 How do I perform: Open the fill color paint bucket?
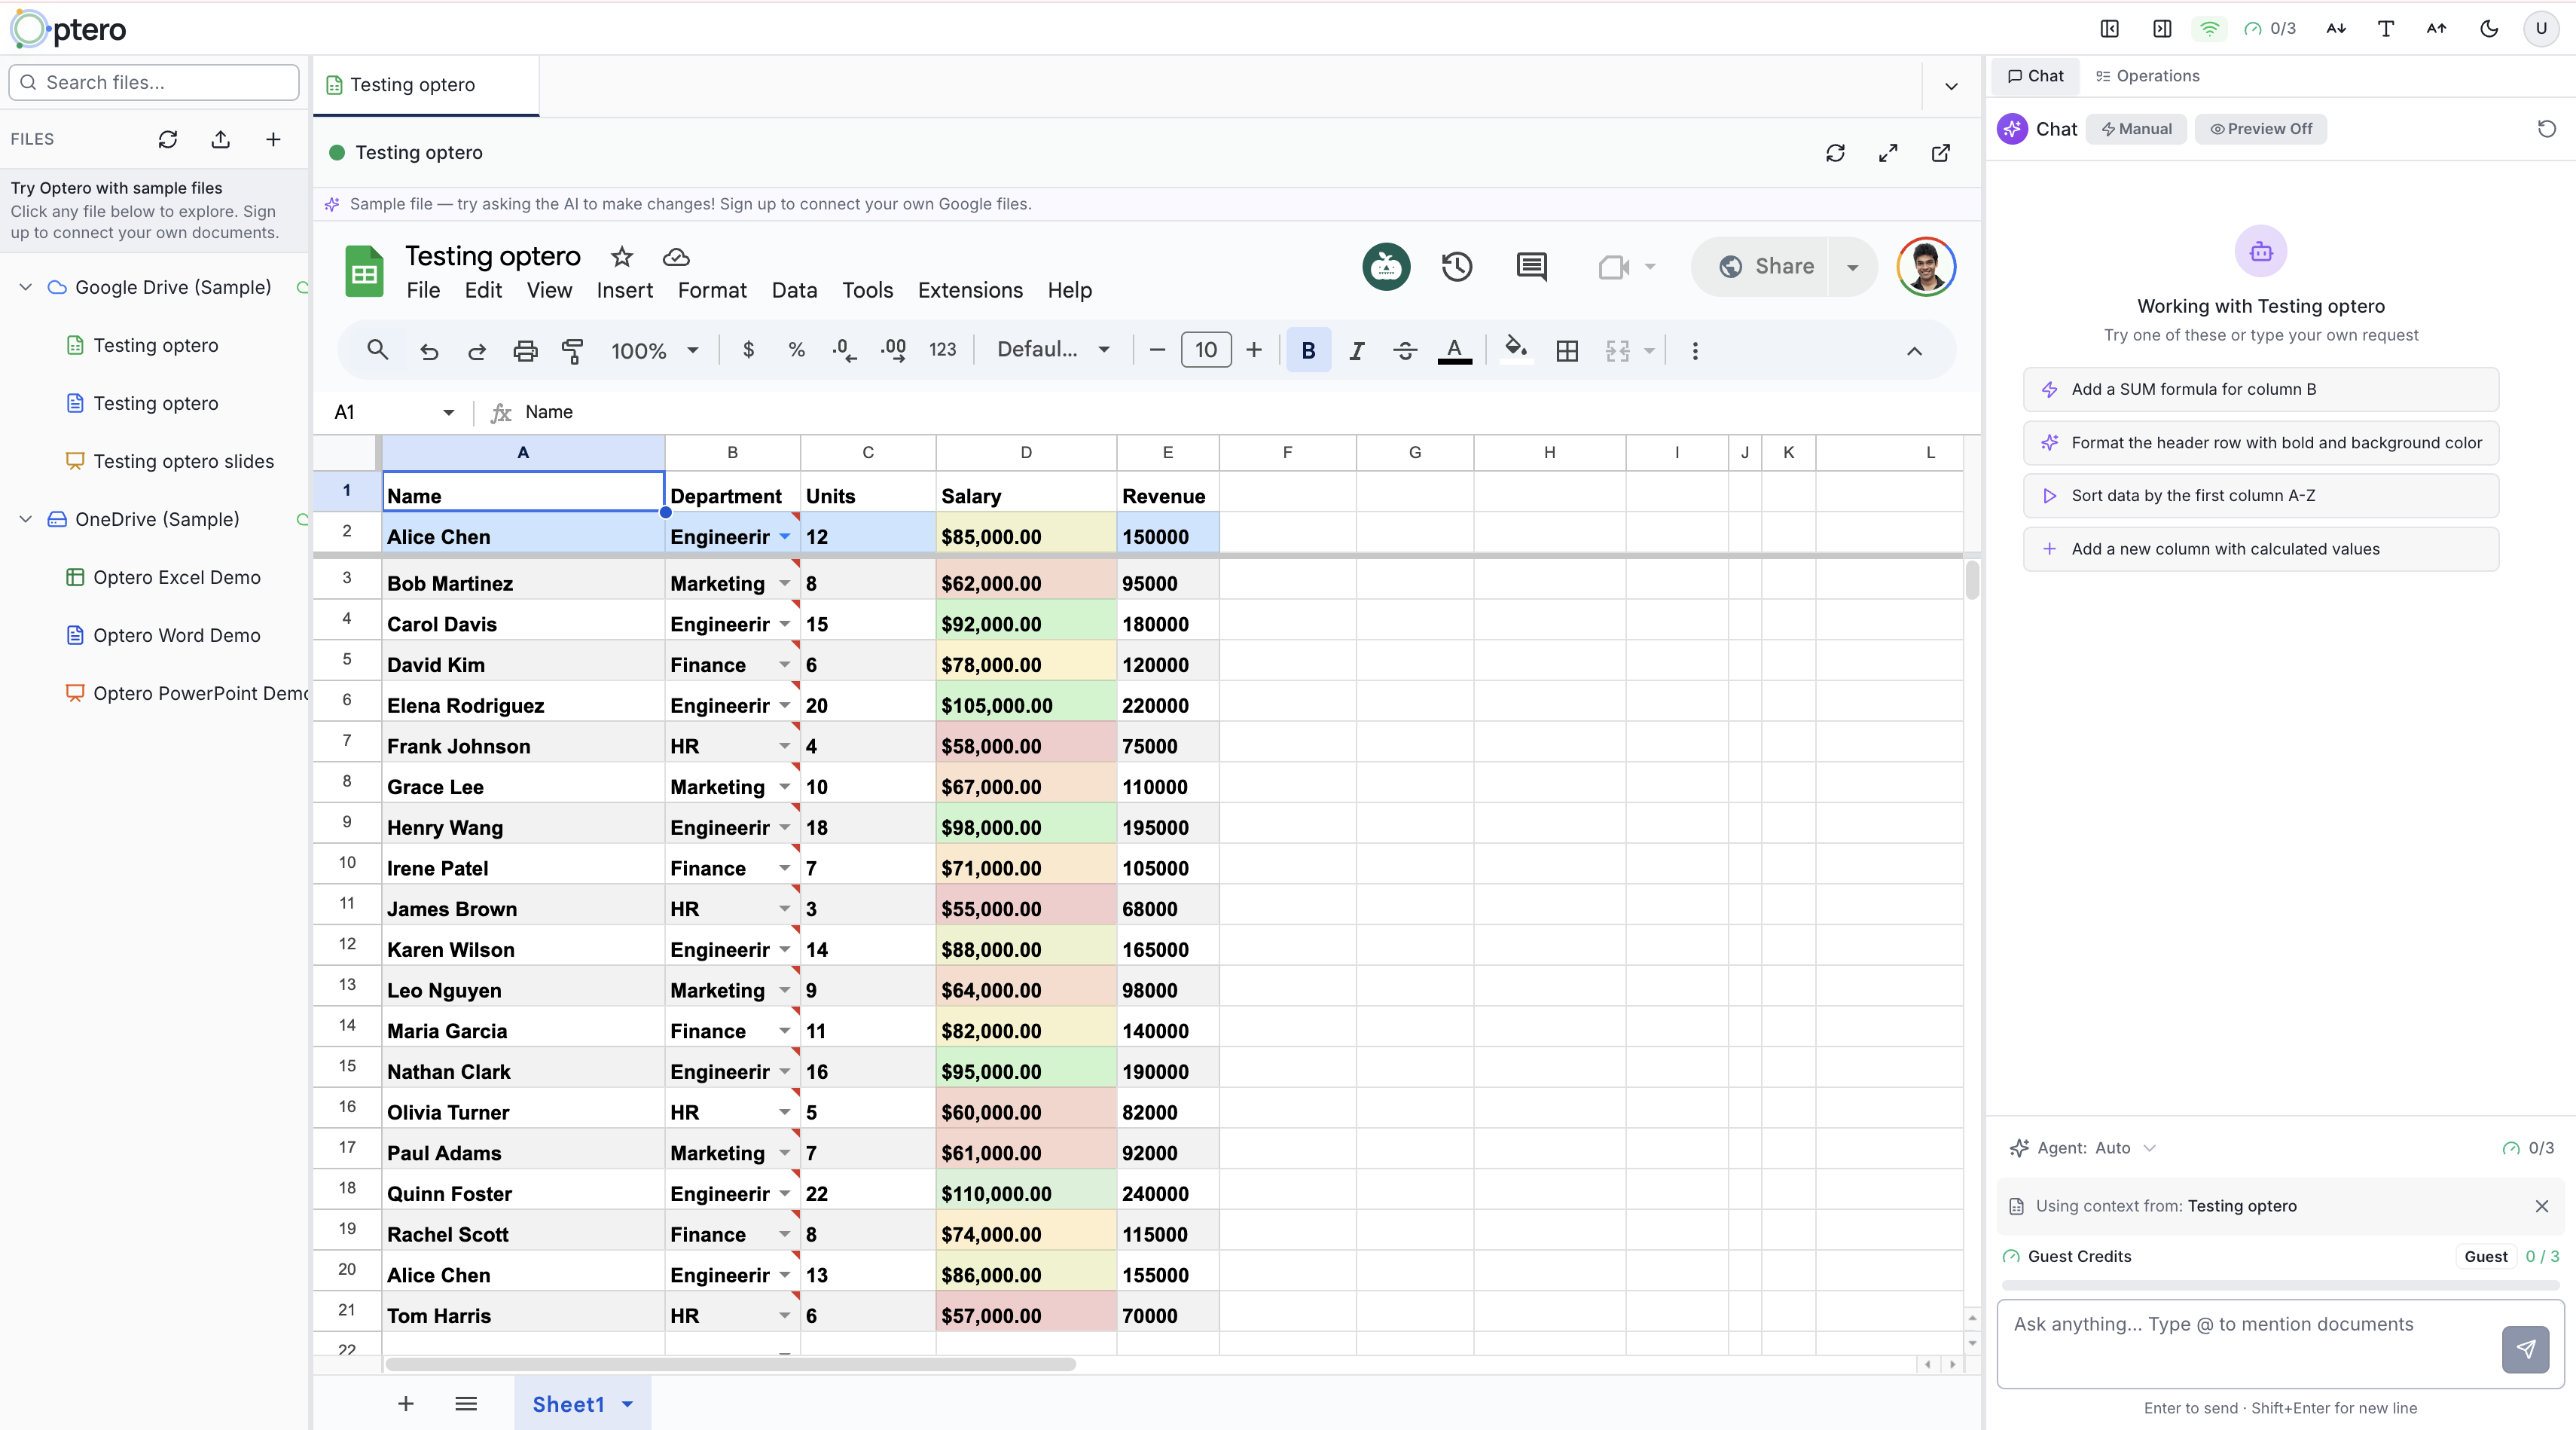[1516, 349]
